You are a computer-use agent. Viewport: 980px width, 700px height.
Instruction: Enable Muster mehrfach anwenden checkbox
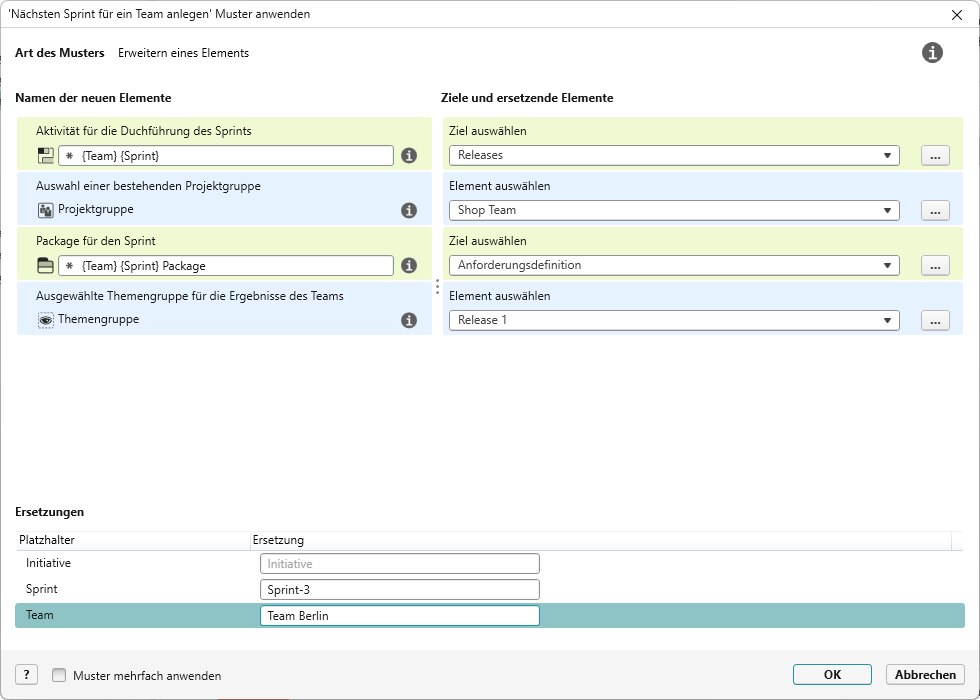click(x=59, y=675)
